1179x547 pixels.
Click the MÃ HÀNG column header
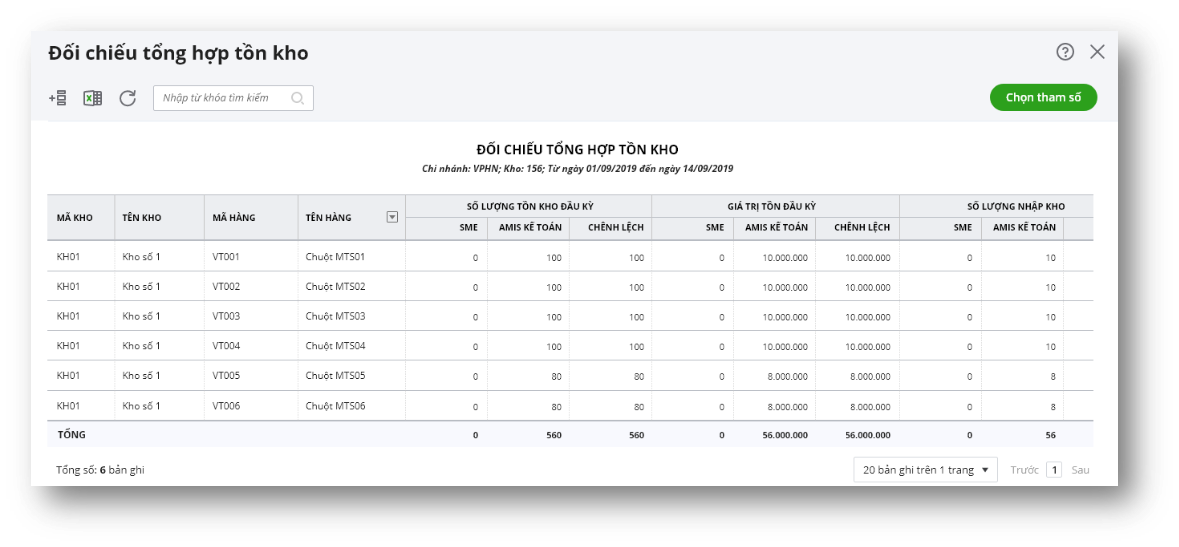251,217
